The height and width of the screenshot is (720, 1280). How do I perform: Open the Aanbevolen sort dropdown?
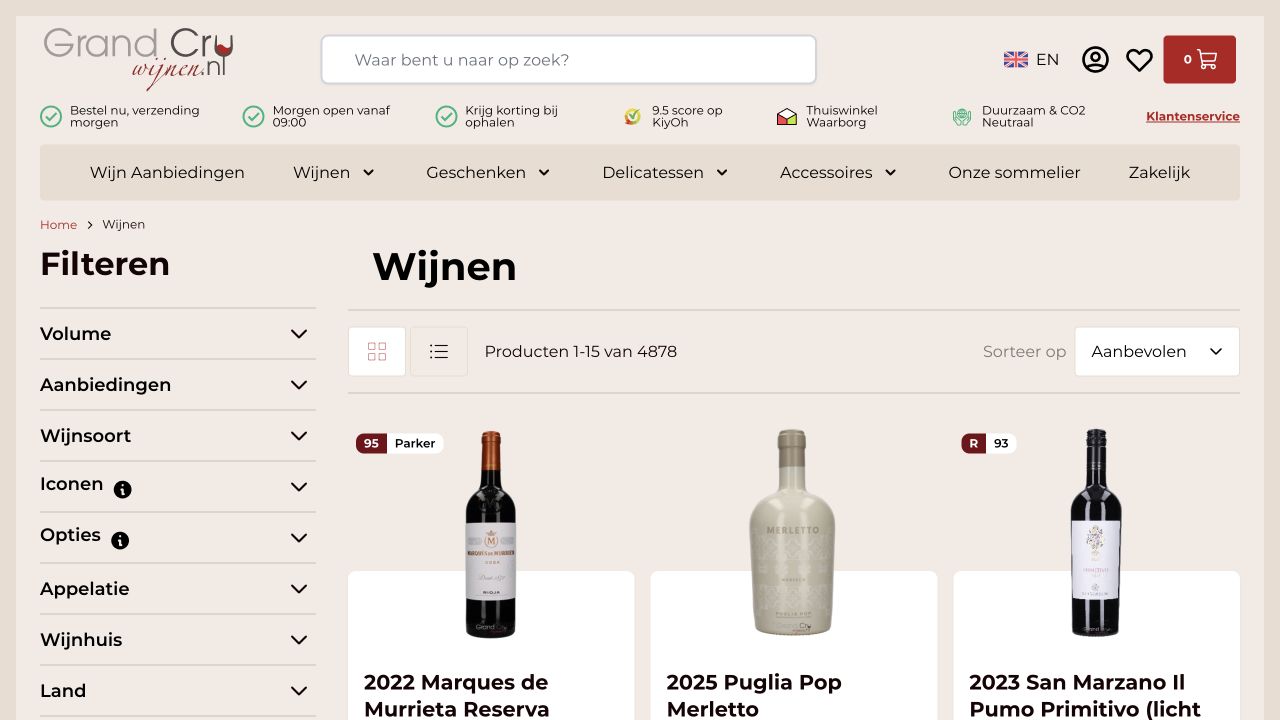coord(1157,352)
